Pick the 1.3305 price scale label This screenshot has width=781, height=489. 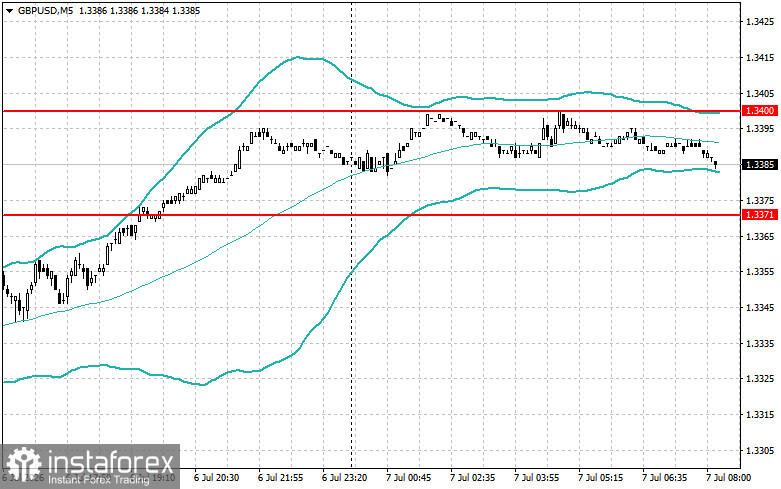(760, 450)
